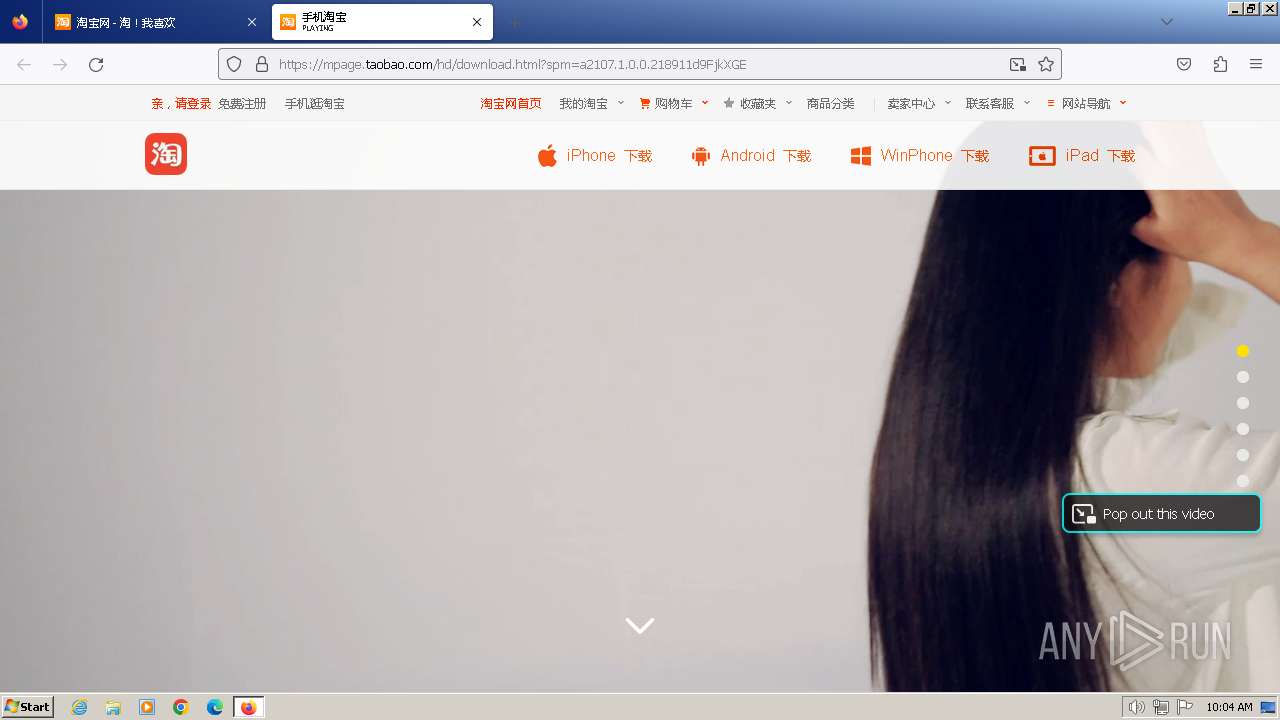This screenshot has height=720, width=1280.
Task: Open media player taskbar icon
Action: [x=147, y=707]
